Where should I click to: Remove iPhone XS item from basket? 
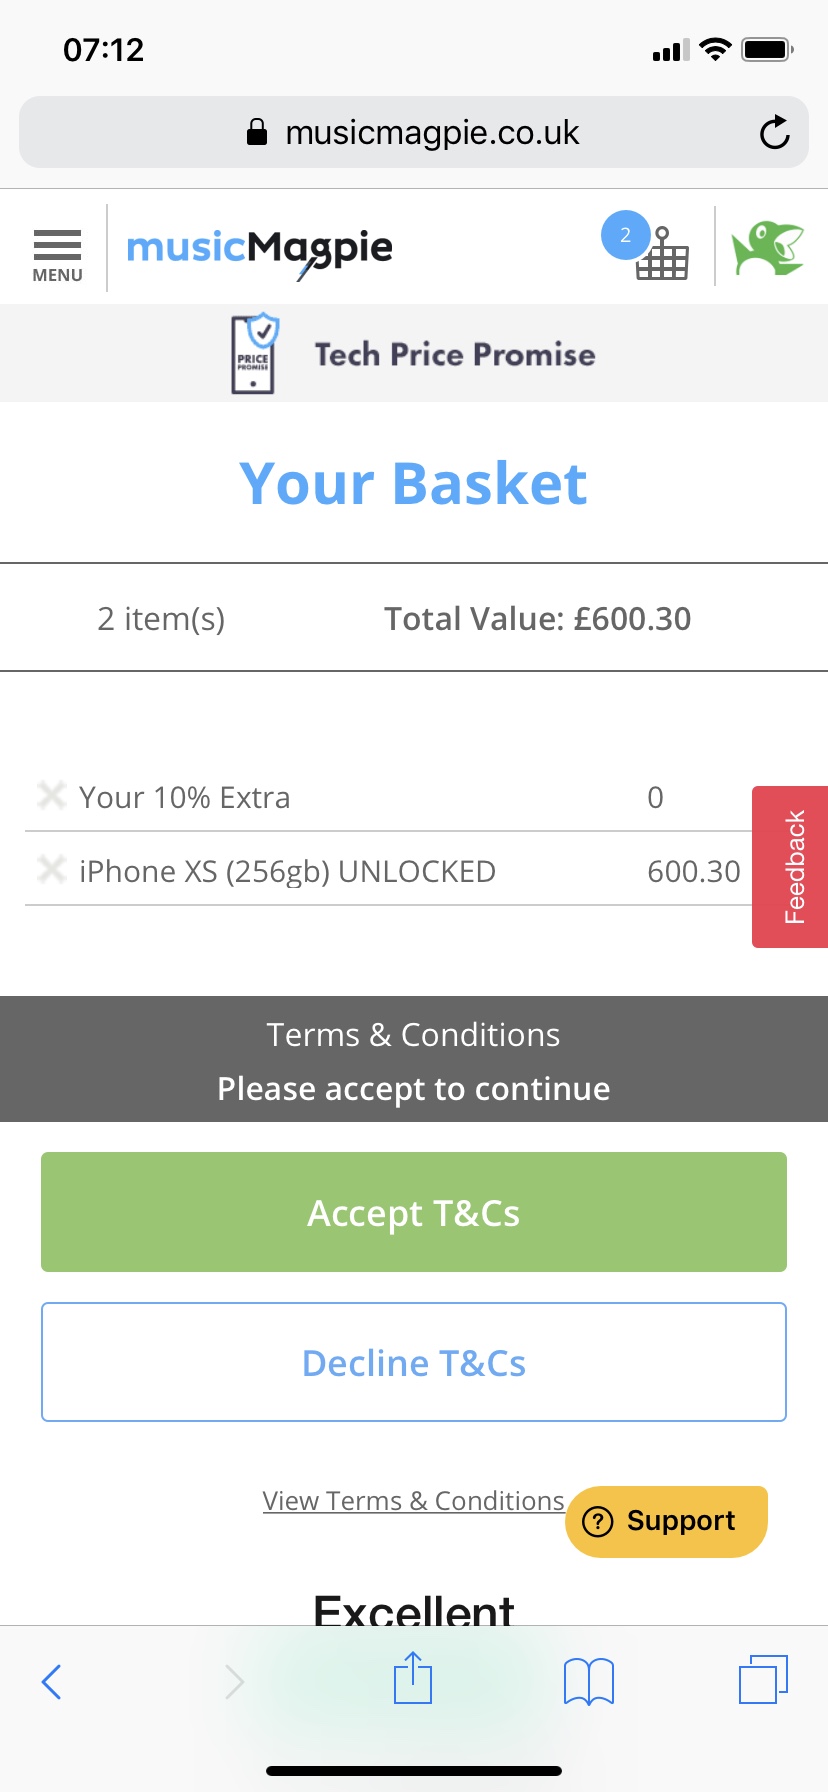51,870
